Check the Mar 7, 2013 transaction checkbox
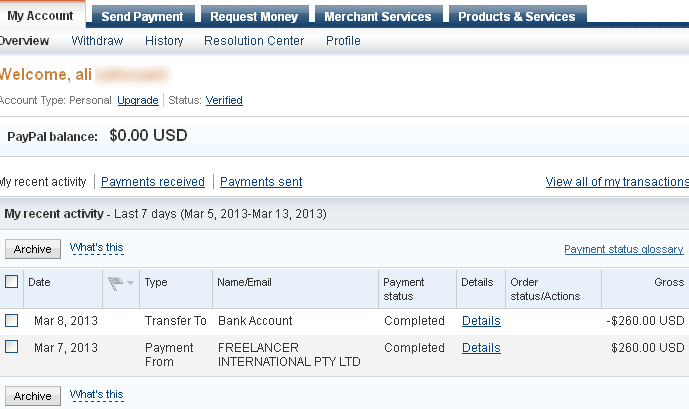 coord(11,347)
